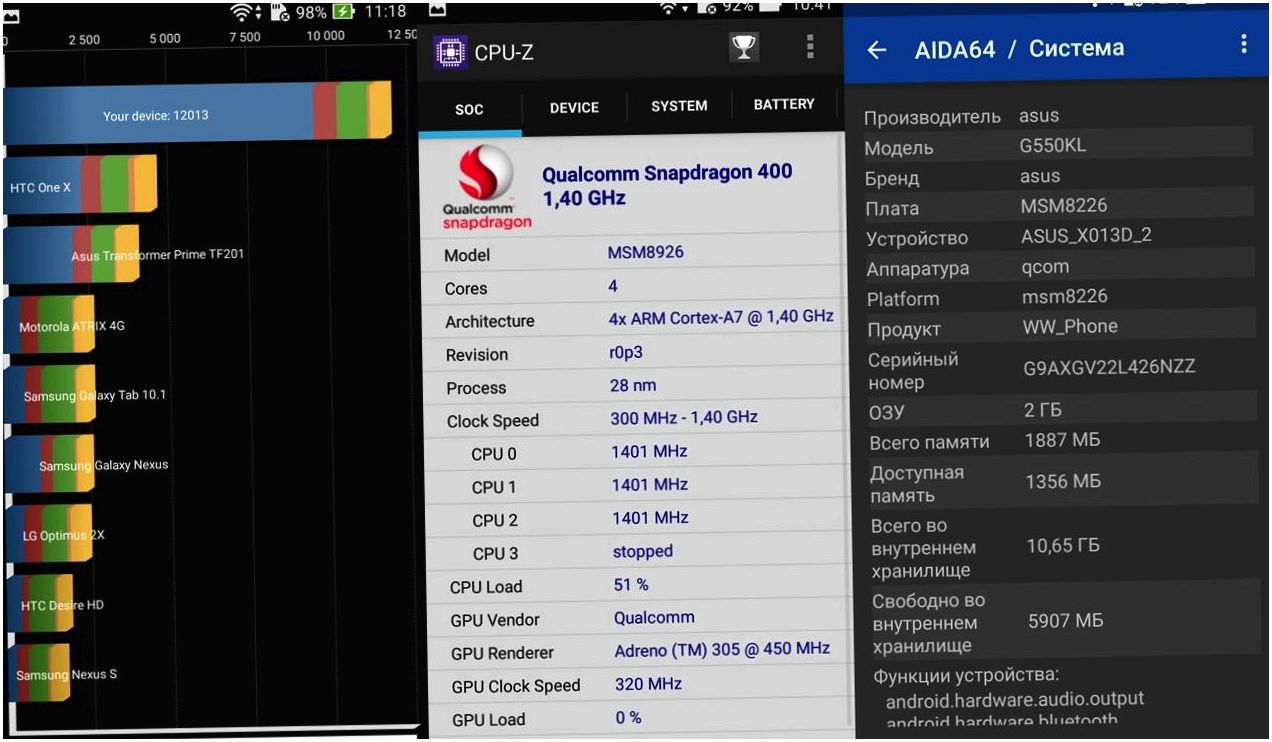Tap the CPU 3 'stopped' value
The height and width of the screenshot is (742, 1272).
(643, 551)
